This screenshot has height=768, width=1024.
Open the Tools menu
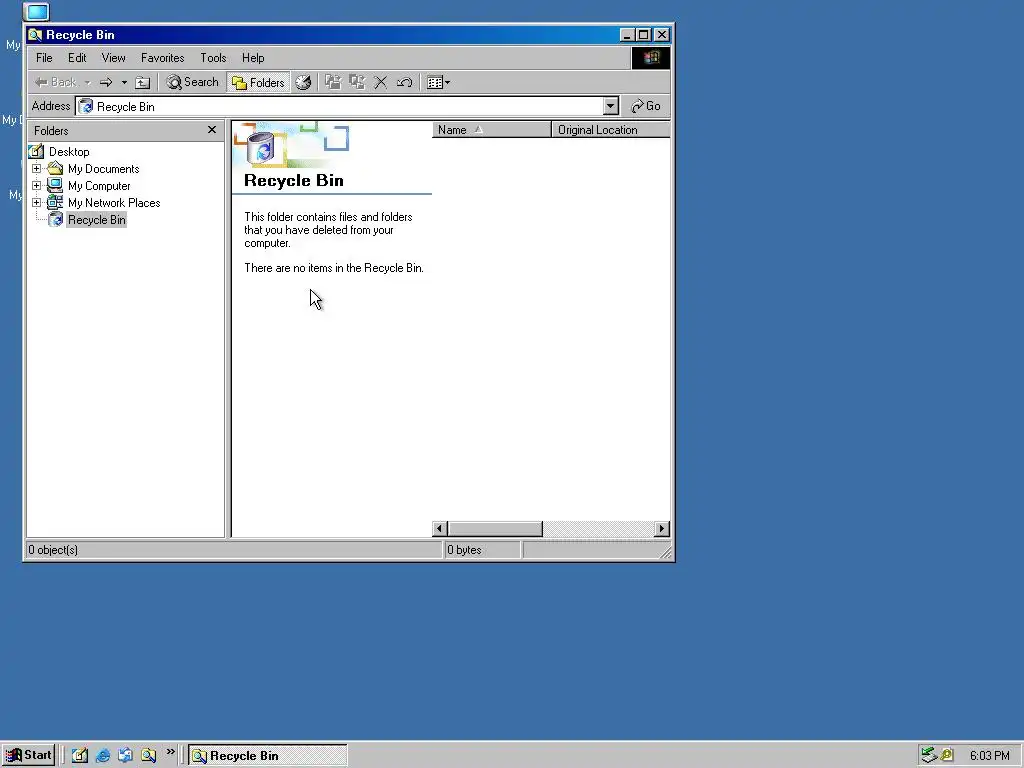pyautogui.click(x=213, y=57)
